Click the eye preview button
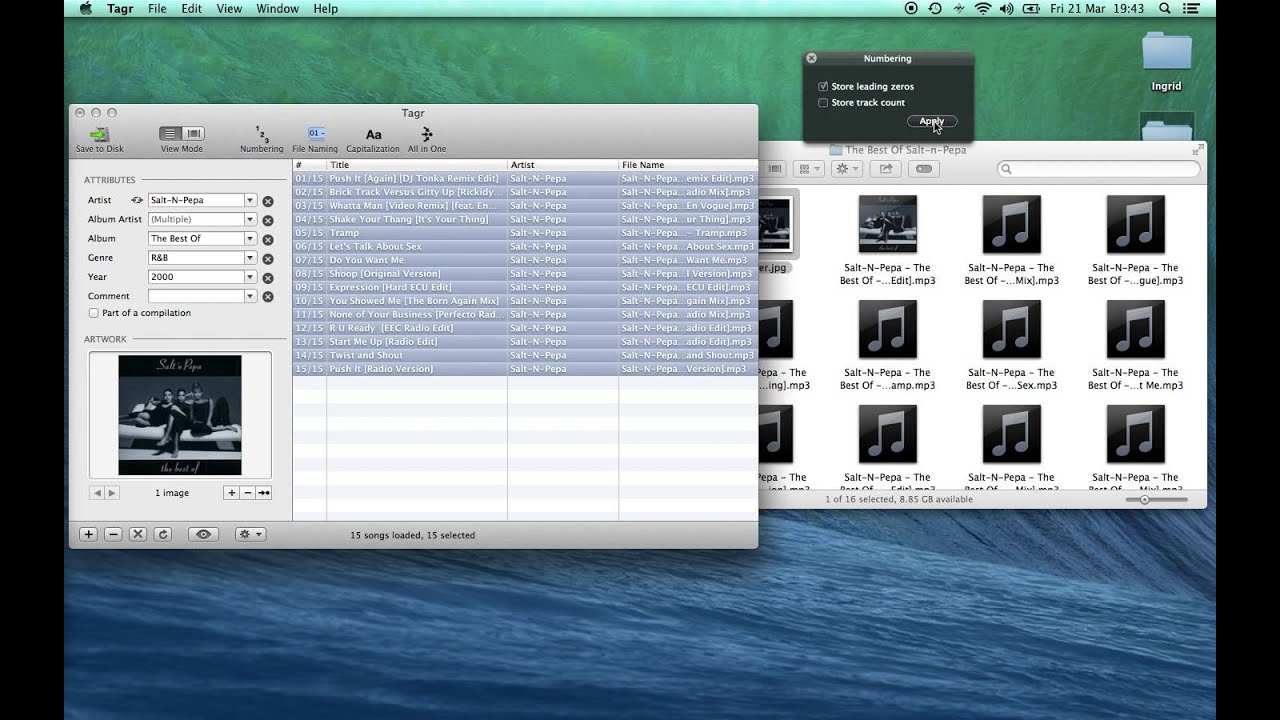1280x720 pixels. pos(203,535)
